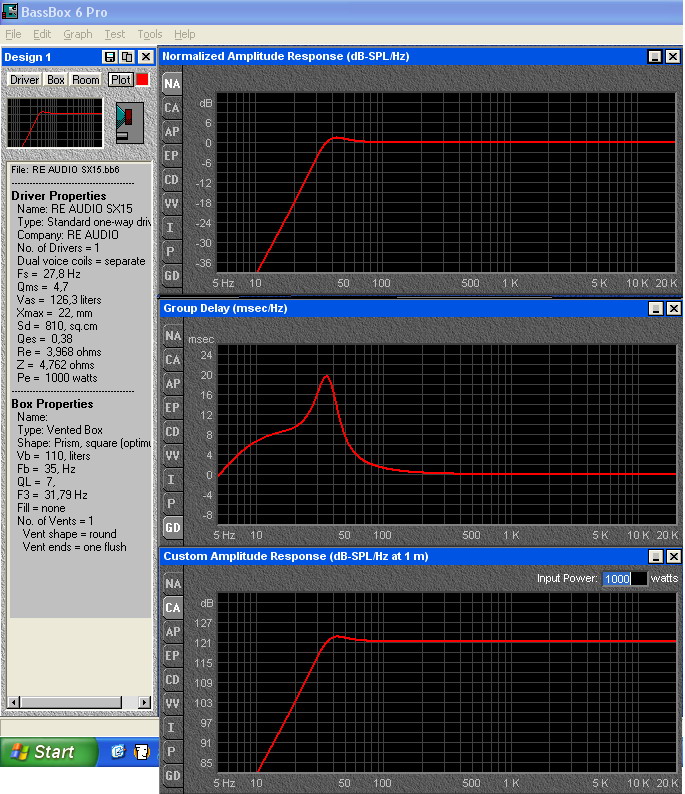685x794 pixels.
Task: Click the 'F3 = 31,79 Hz' line
Action: point(52,495)
